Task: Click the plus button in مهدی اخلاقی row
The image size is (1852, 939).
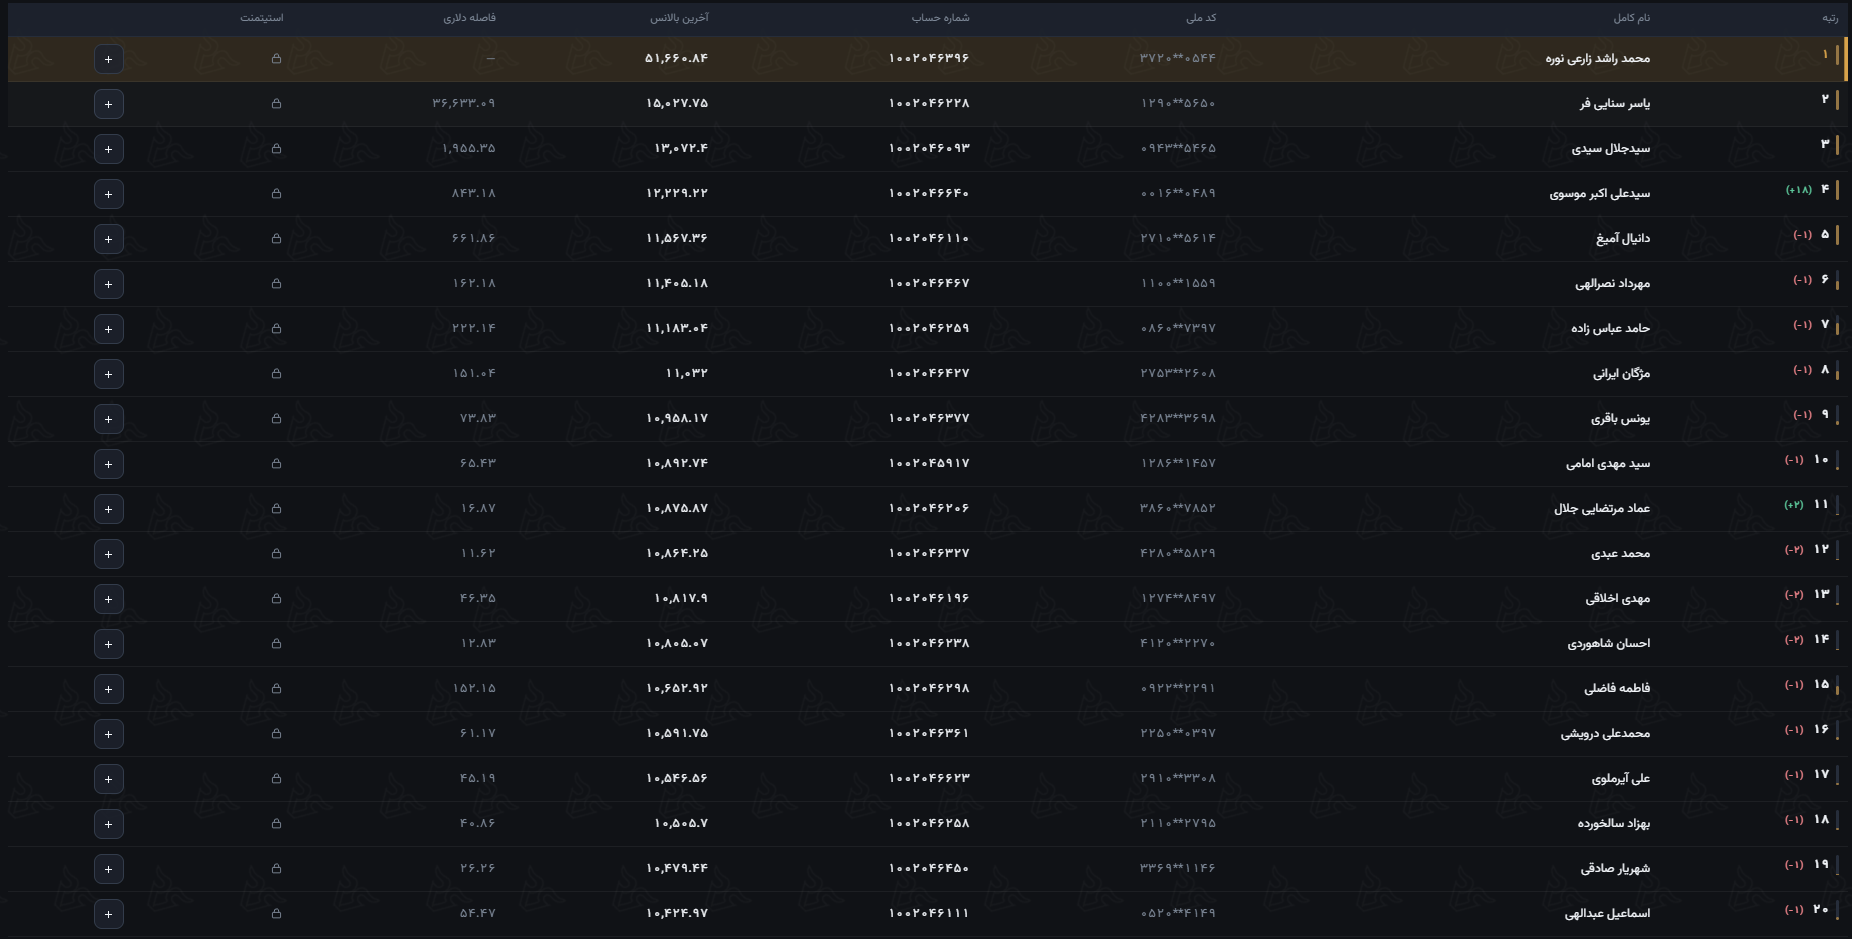Action: pos(109,599)
